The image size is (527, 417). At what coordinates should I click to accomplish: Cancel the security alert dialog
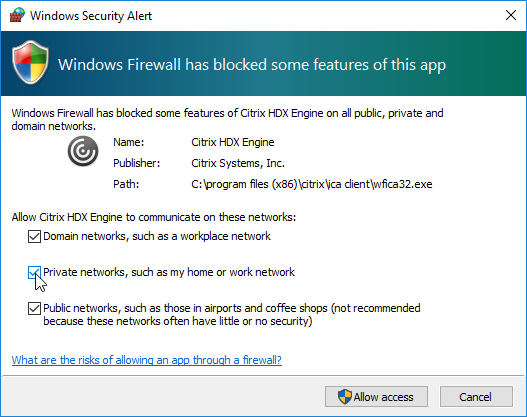pyautogui.click(x=476, y=397)
